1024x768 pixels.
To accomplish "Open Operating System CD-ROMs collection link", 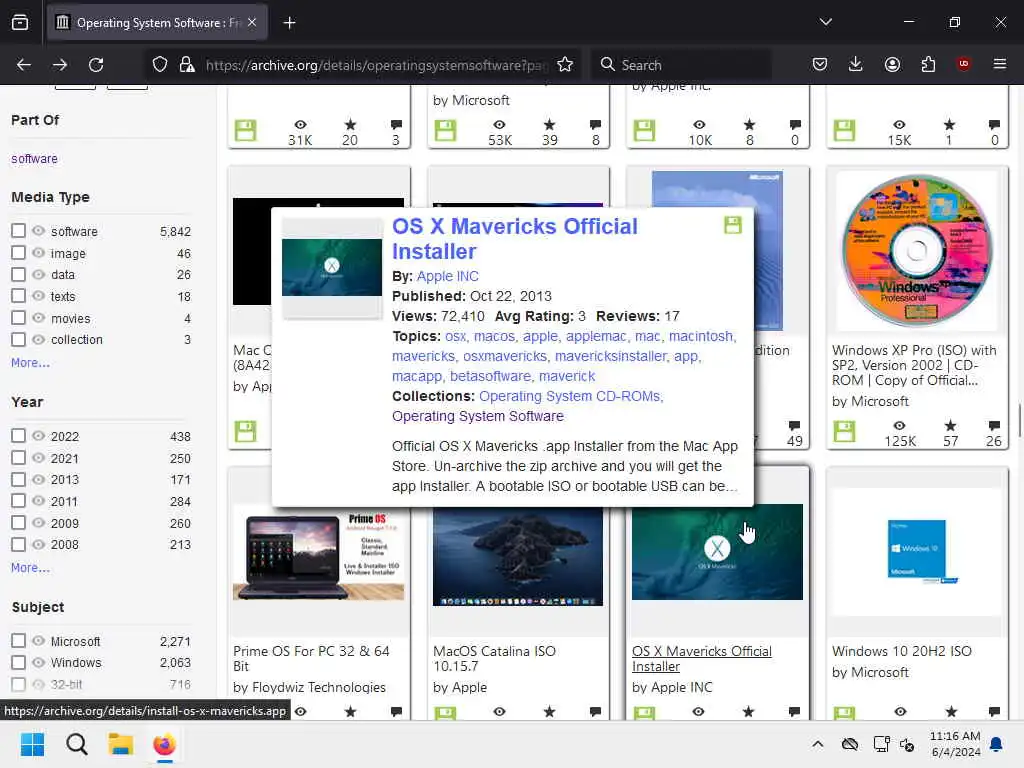I will 570,396.
